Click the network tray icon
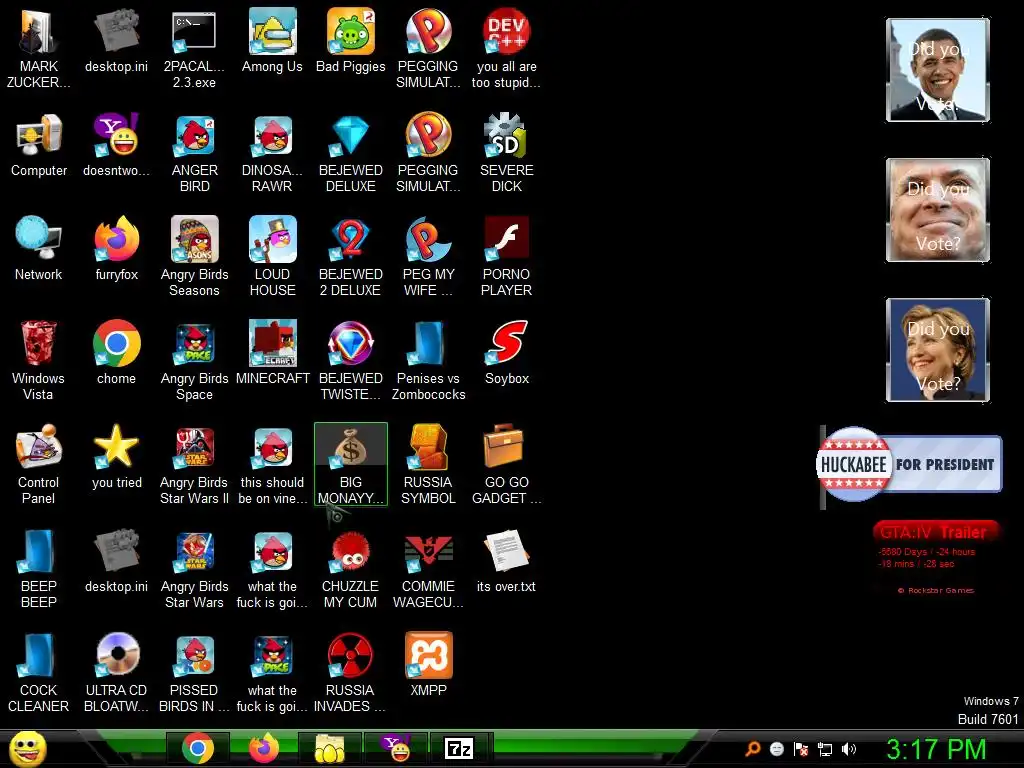Screen dimensions: 1024x768 click(x=825, y=749)
